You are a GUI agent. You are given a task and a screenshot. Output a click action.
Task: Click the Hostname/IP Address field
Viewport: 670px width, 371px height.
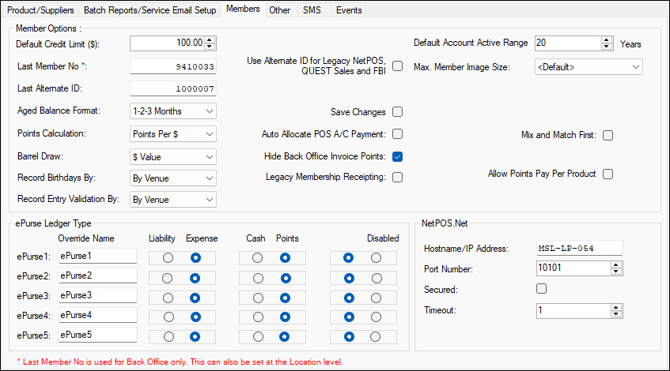(579, 248)
